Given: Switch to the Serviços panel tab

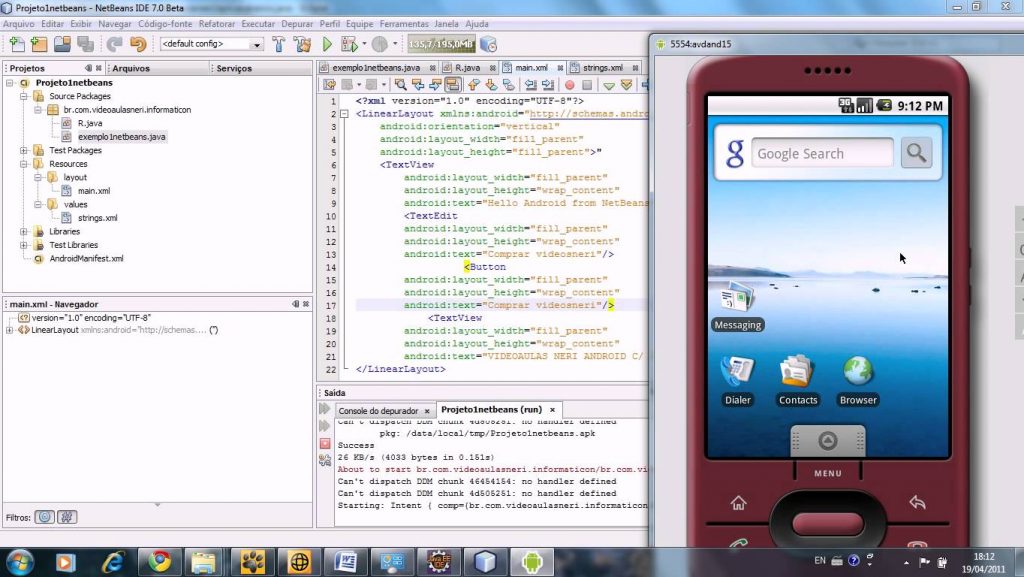Looking at the screenshot, I should pos(234,68).
